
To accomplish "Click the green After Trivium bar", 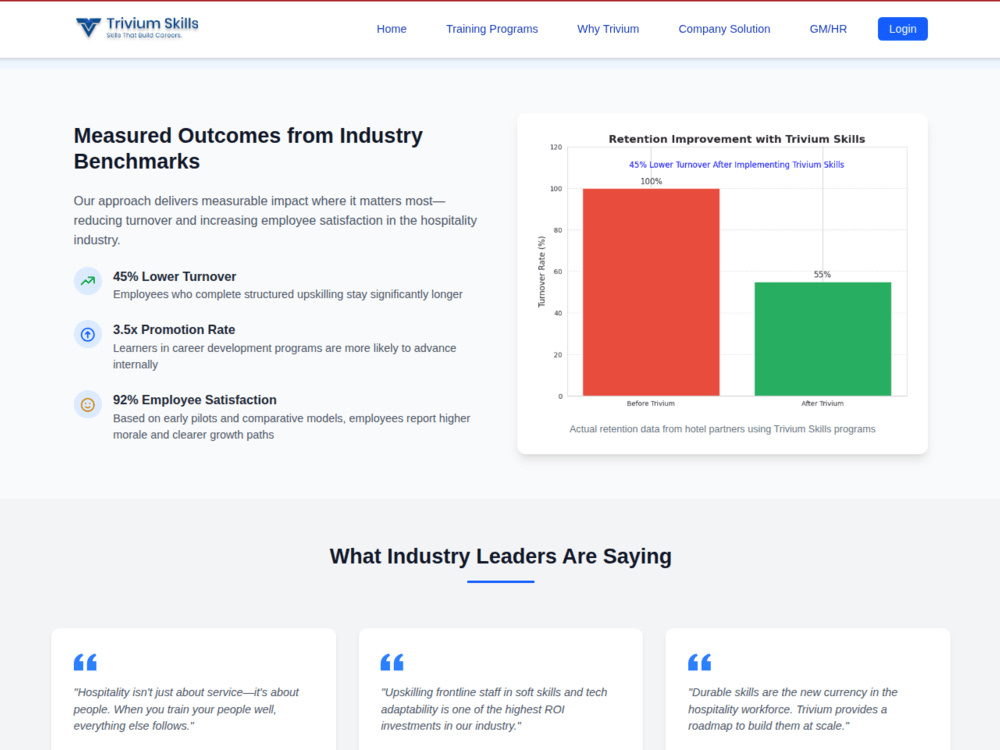I will click(823, 339).
